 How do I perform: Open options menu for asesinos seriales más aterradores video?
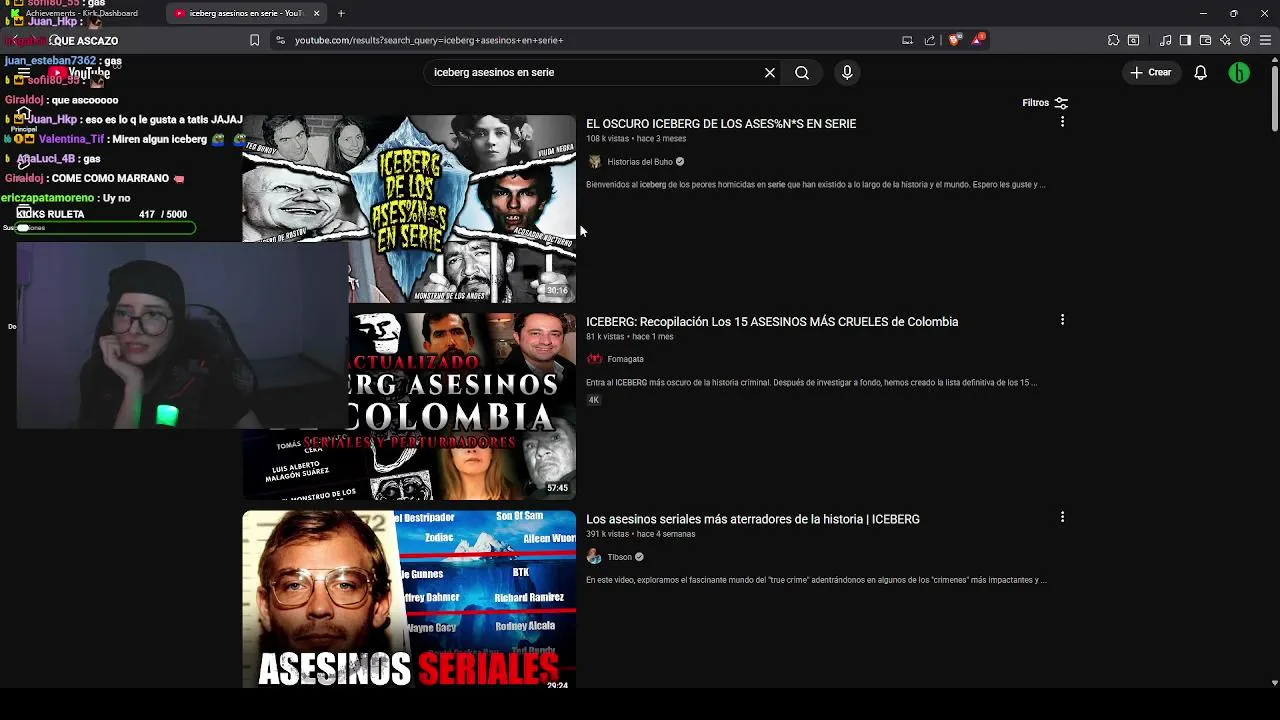coord(1062,517)
